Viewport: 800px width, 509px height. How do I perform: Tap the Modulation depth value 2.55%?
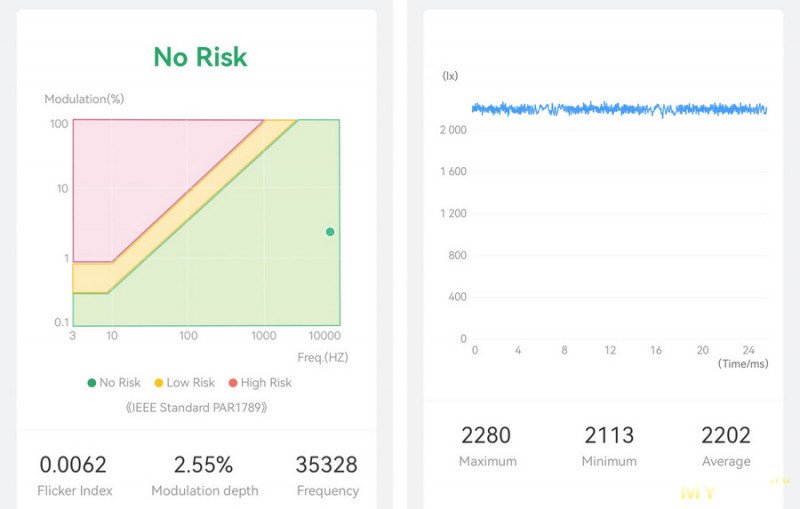click(x=203, y=465)
